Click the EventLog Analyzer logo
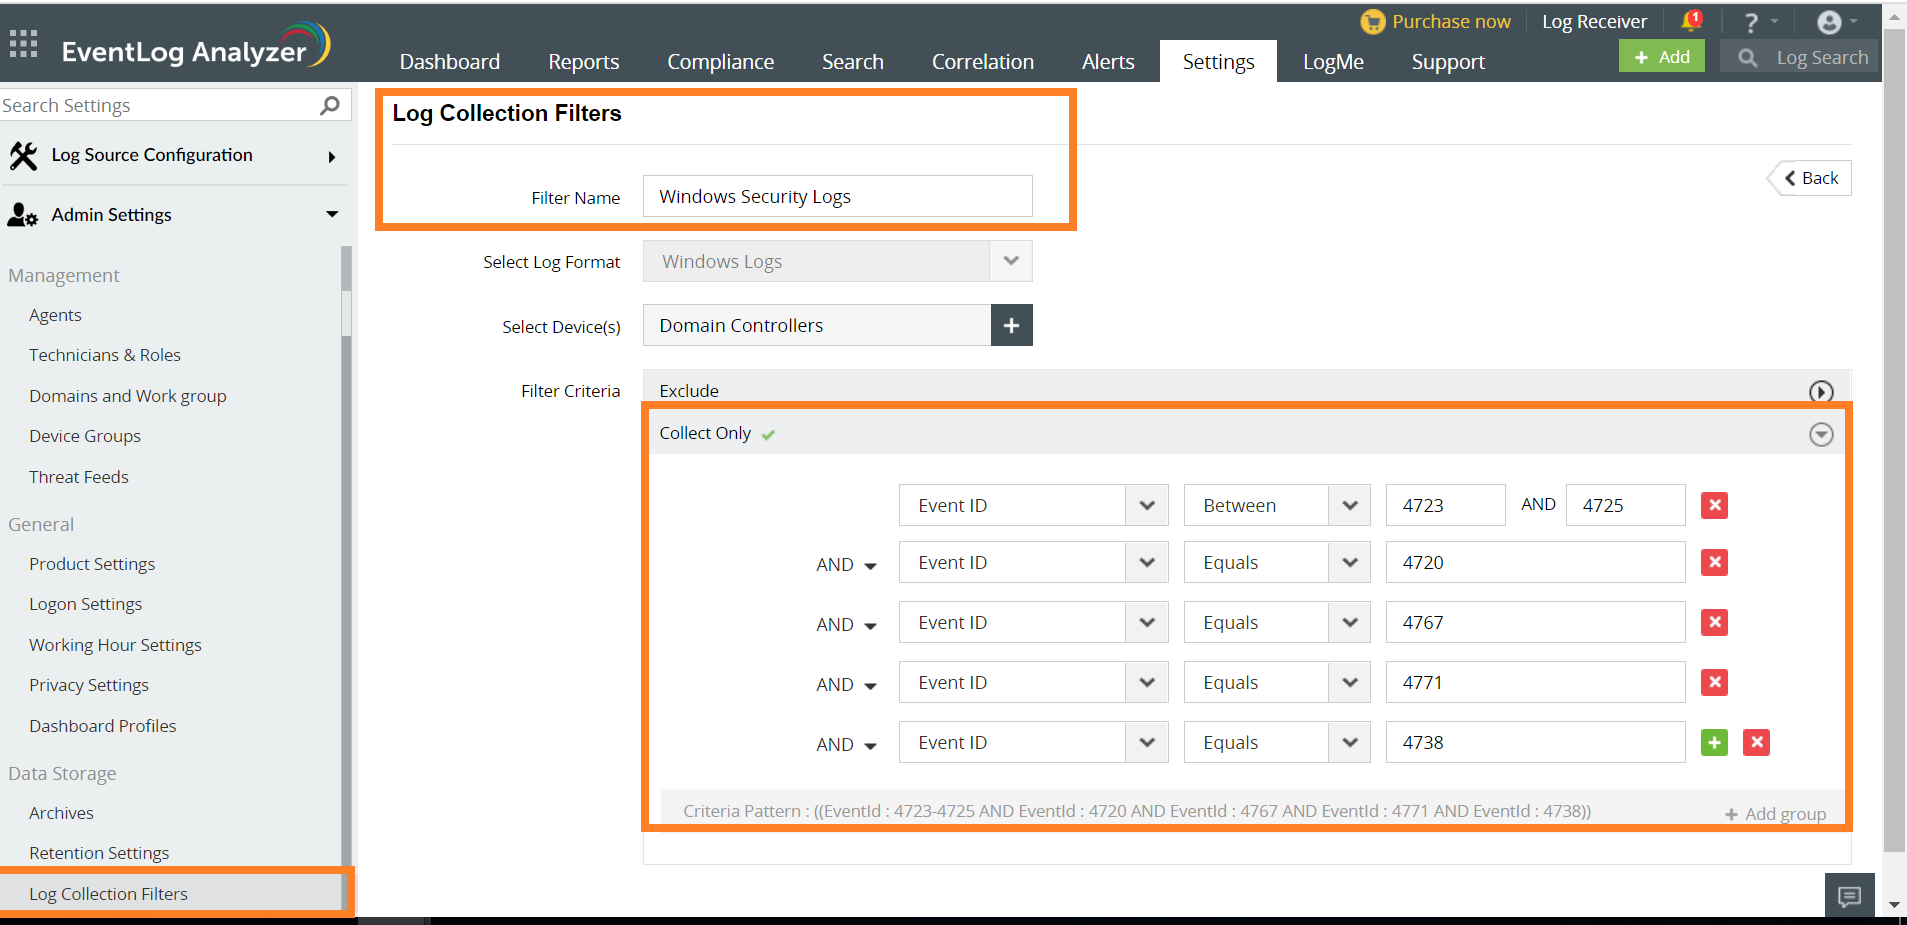Screen dimensions: 1907x925 pos(196,47)
